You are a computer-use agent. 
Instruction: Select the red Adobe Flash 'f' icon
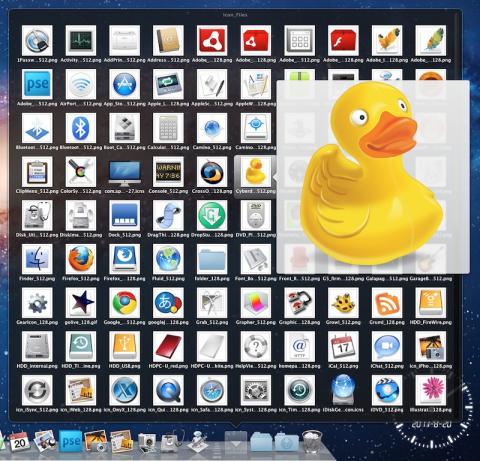click(x=343, y=40)
